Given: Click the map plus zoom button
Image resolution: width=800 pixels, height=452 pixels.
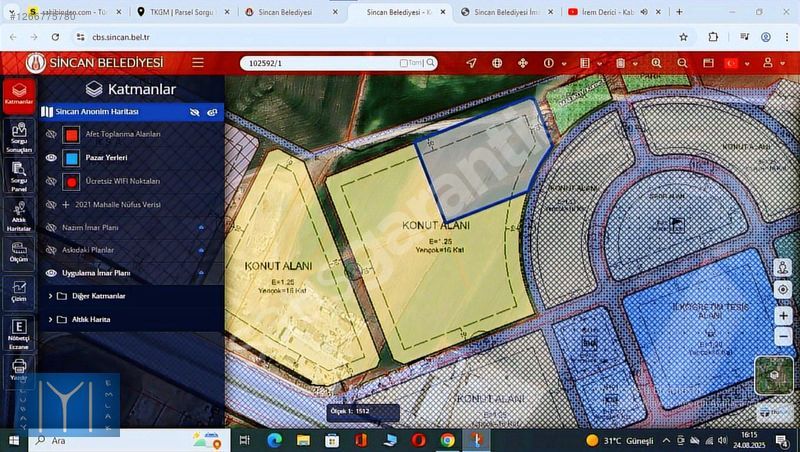Looking at the screenshot, I should [x=783, y=315].
